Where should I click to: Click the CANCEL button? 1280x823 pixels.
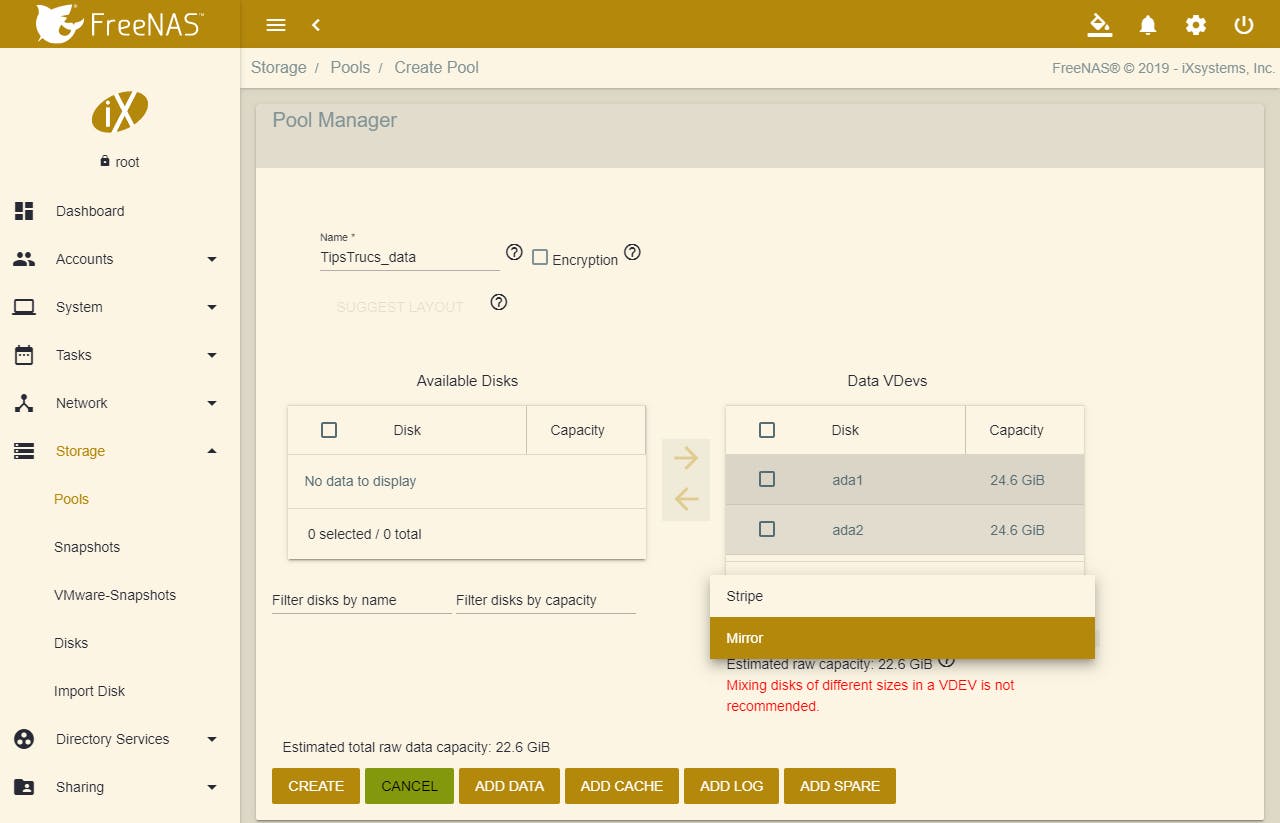(409, 786)
